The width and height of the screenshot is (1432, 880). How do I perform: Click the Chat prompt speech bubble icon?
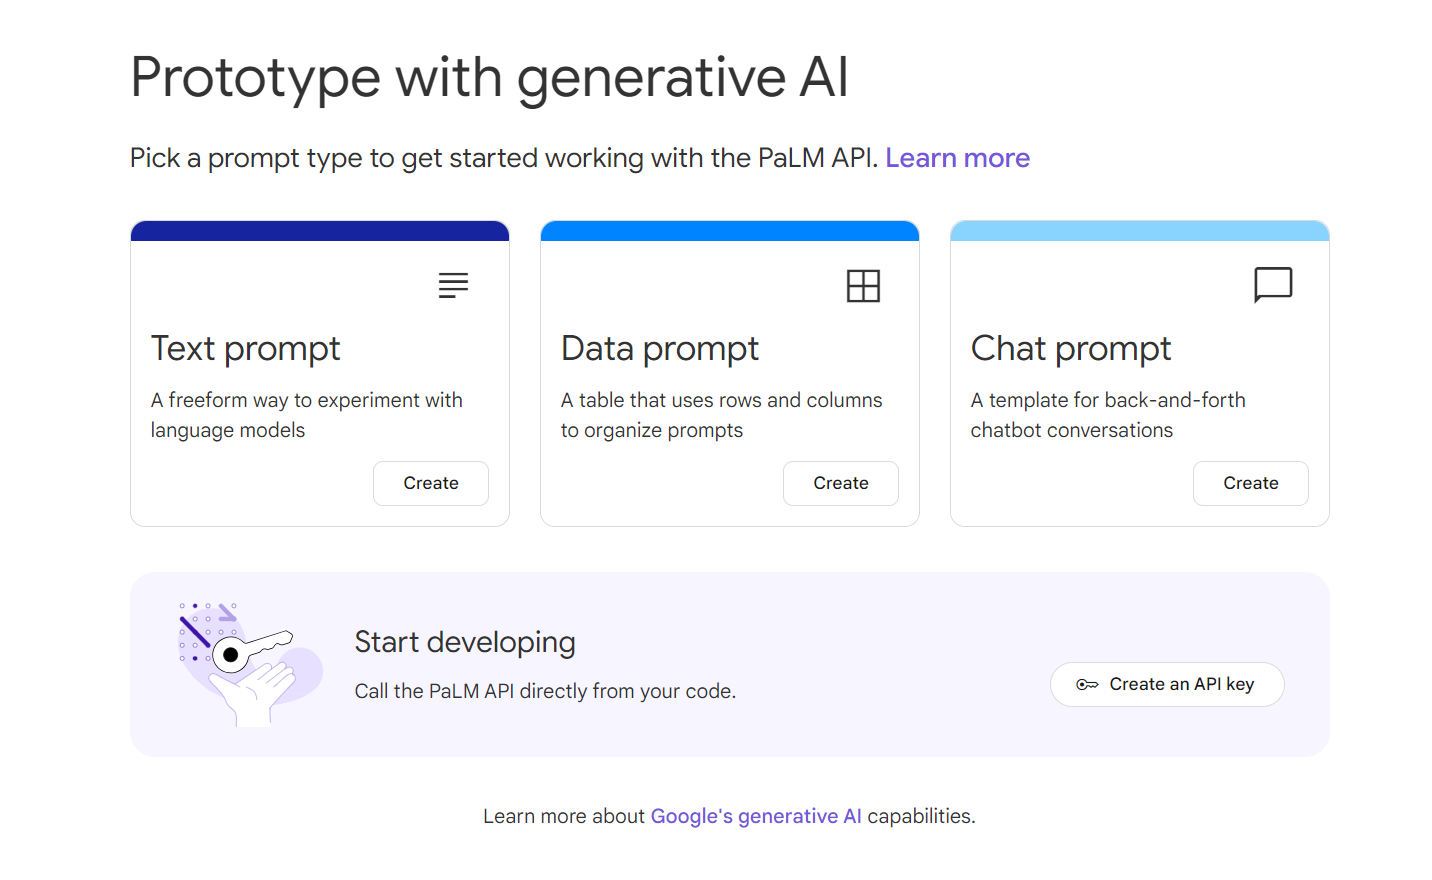pyautogui.click(x=1273, y=285)
